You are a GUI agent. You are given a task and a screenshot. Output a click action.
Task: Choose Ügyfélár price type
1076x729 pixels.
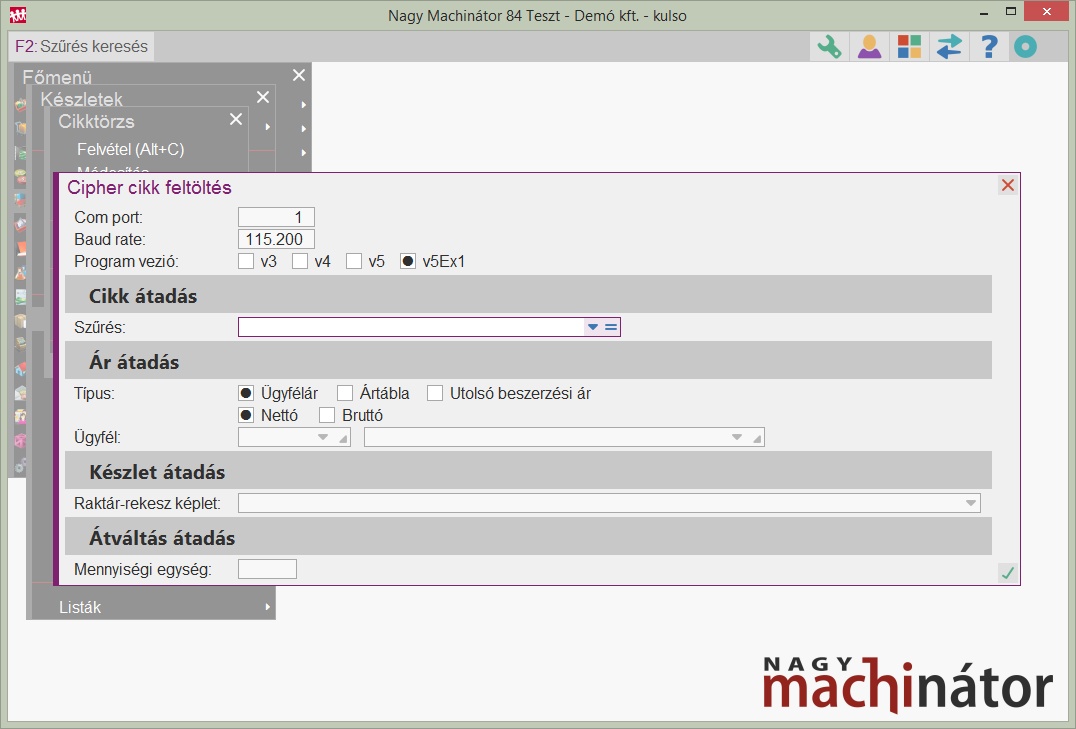246,393
